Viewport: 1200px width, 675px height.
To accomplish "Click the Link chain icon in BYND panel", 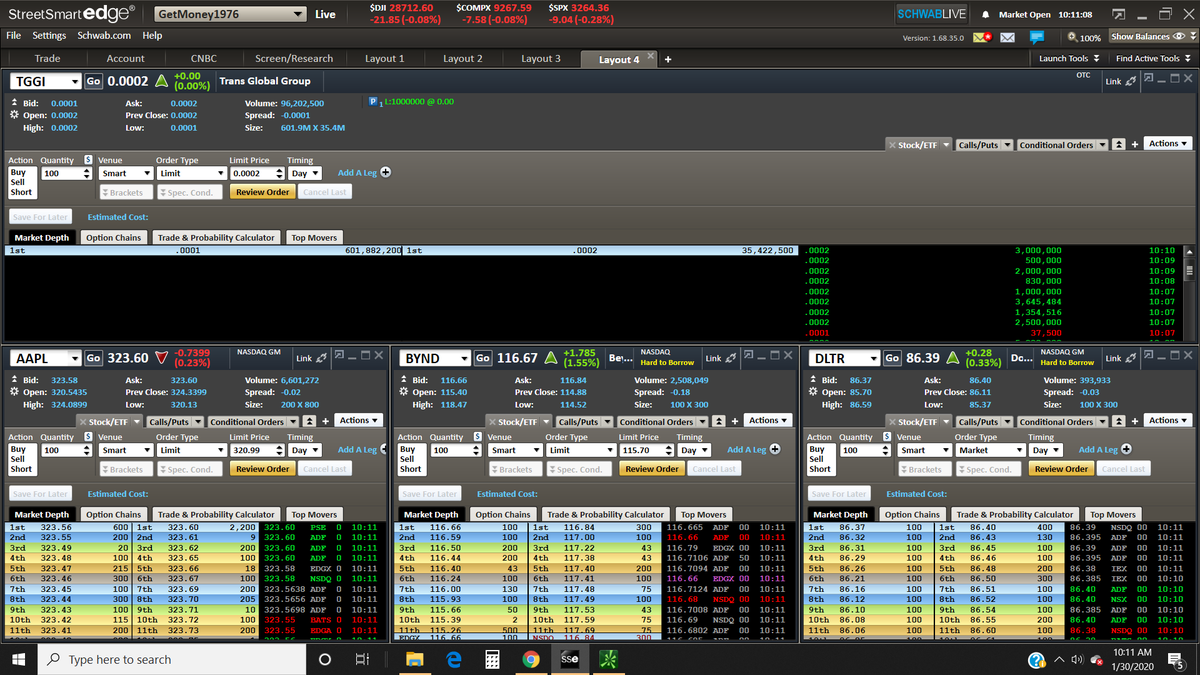I will [x=729, y=358].
